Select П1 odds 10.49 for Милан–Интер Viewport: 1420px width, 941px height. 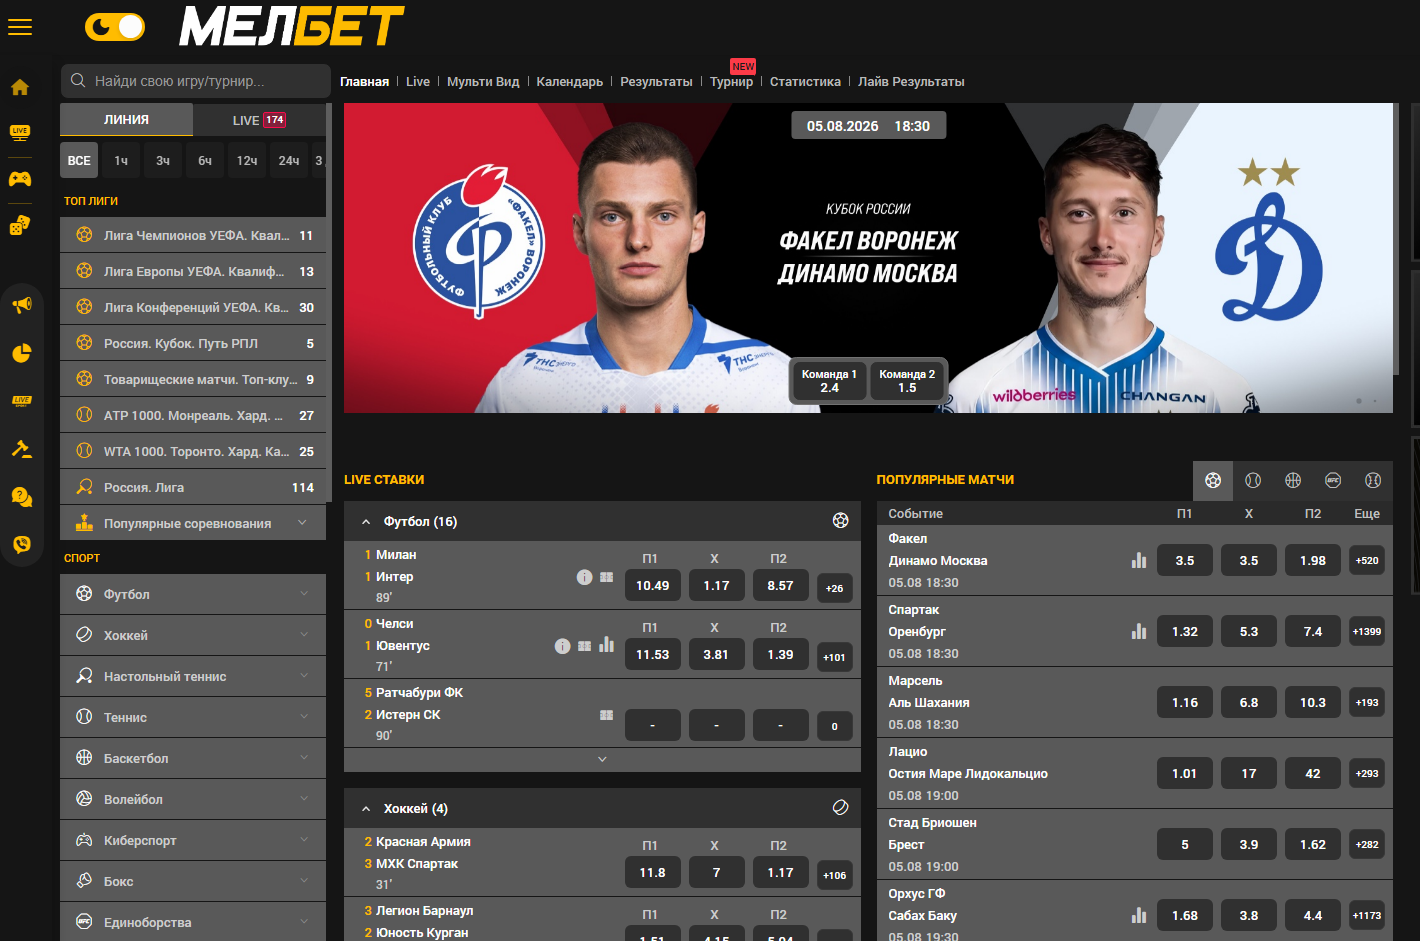click(652, 586)
